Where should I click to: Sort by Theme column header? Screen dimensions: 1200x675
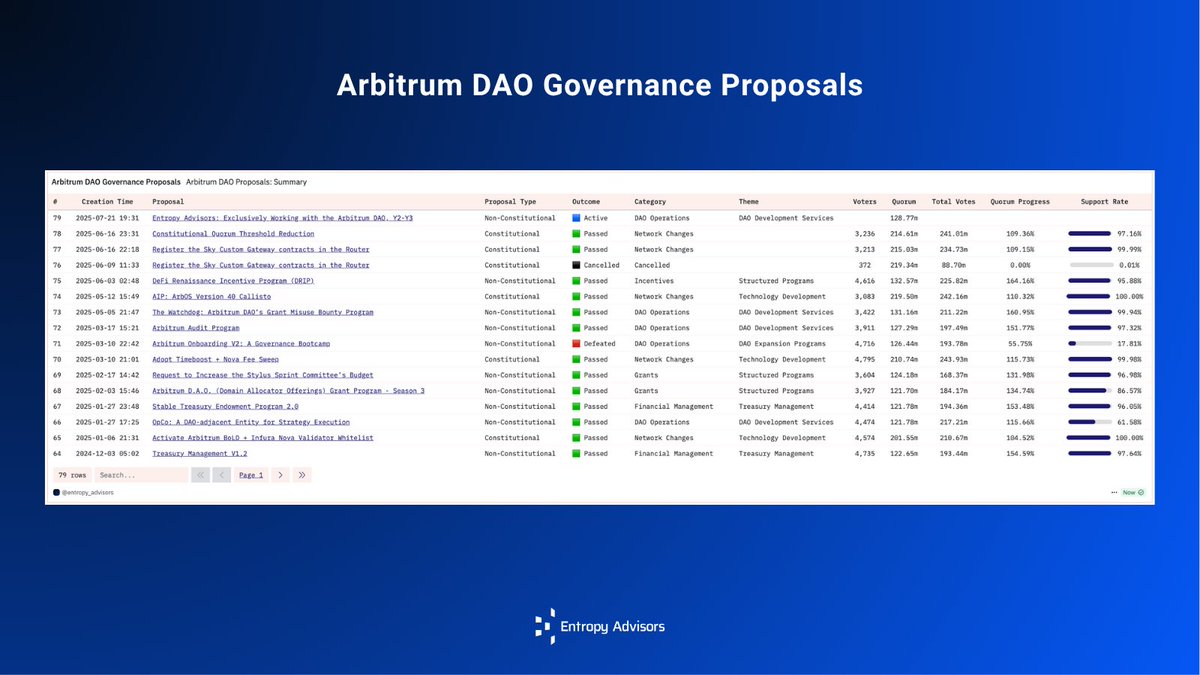point(750,201)
